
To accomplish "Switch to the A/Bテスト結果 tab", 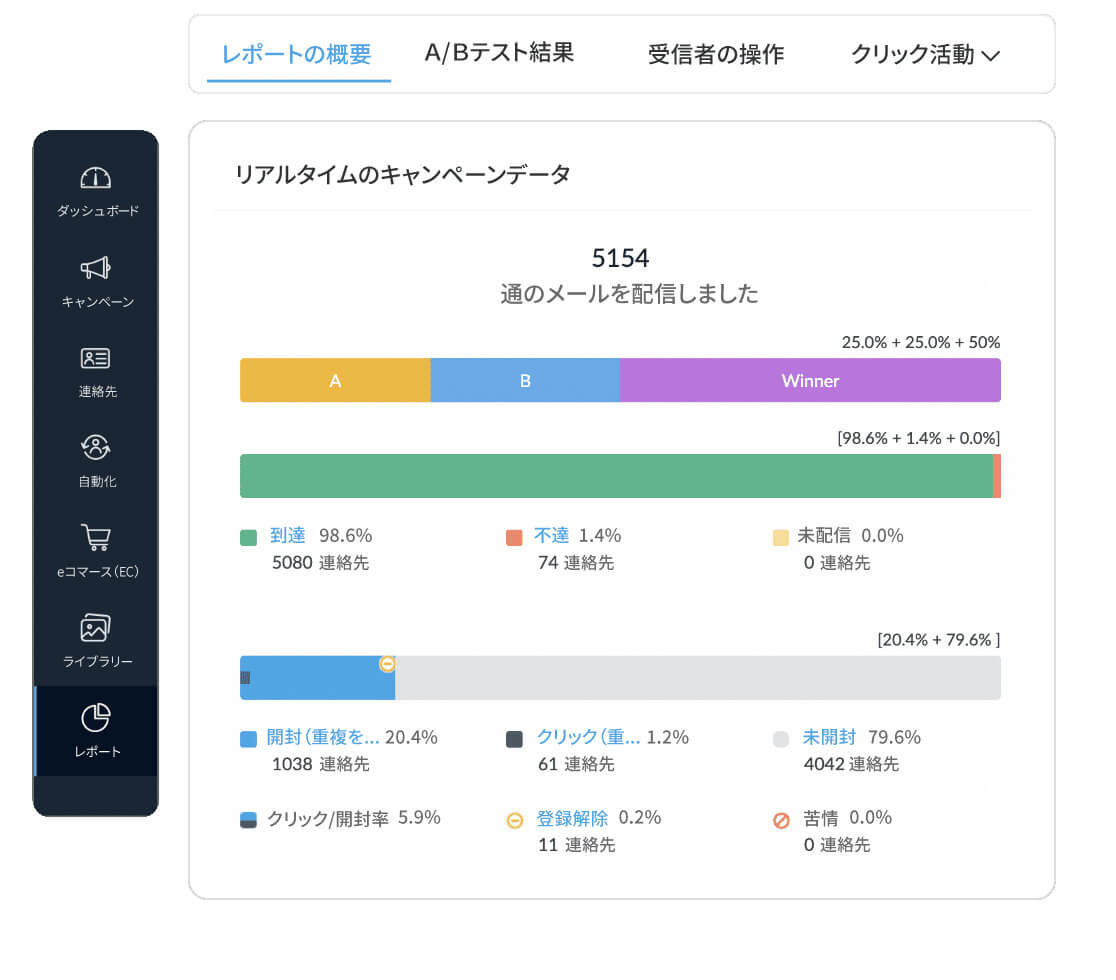I will [x=499, y=53].
